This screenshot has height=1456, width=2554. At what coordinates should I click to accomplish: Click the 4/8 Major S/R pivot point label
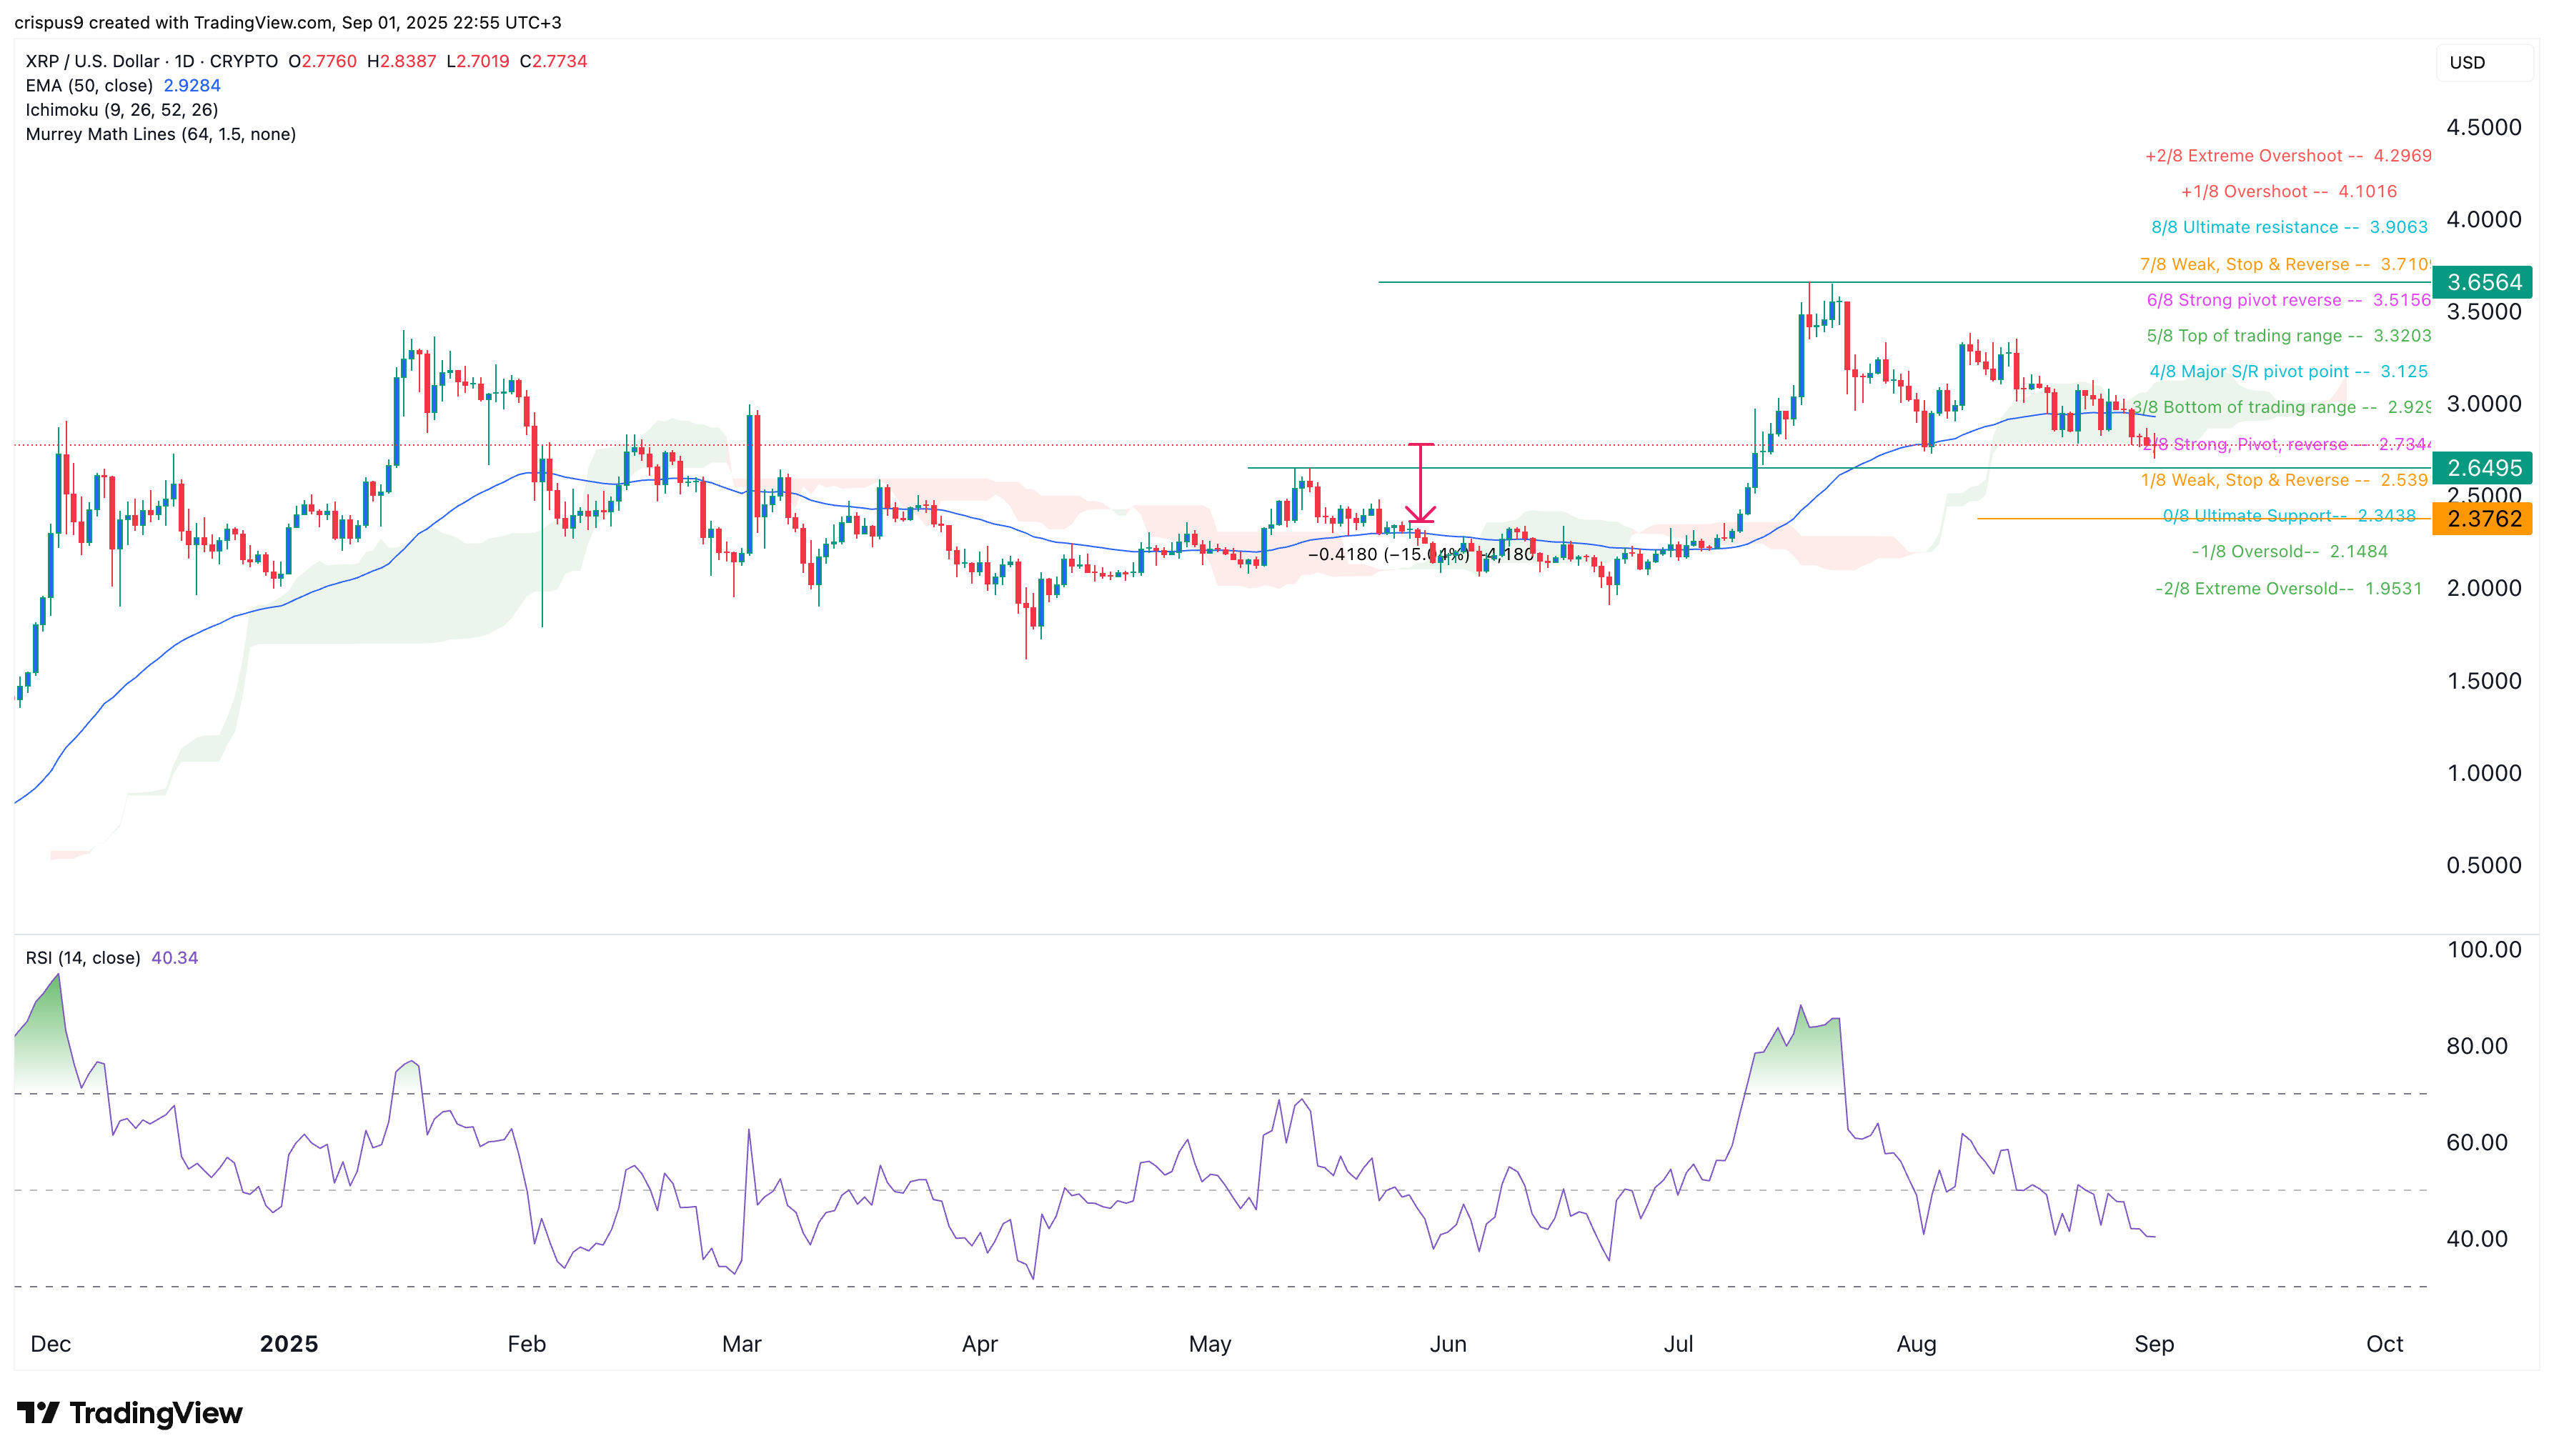(2288, 372)
